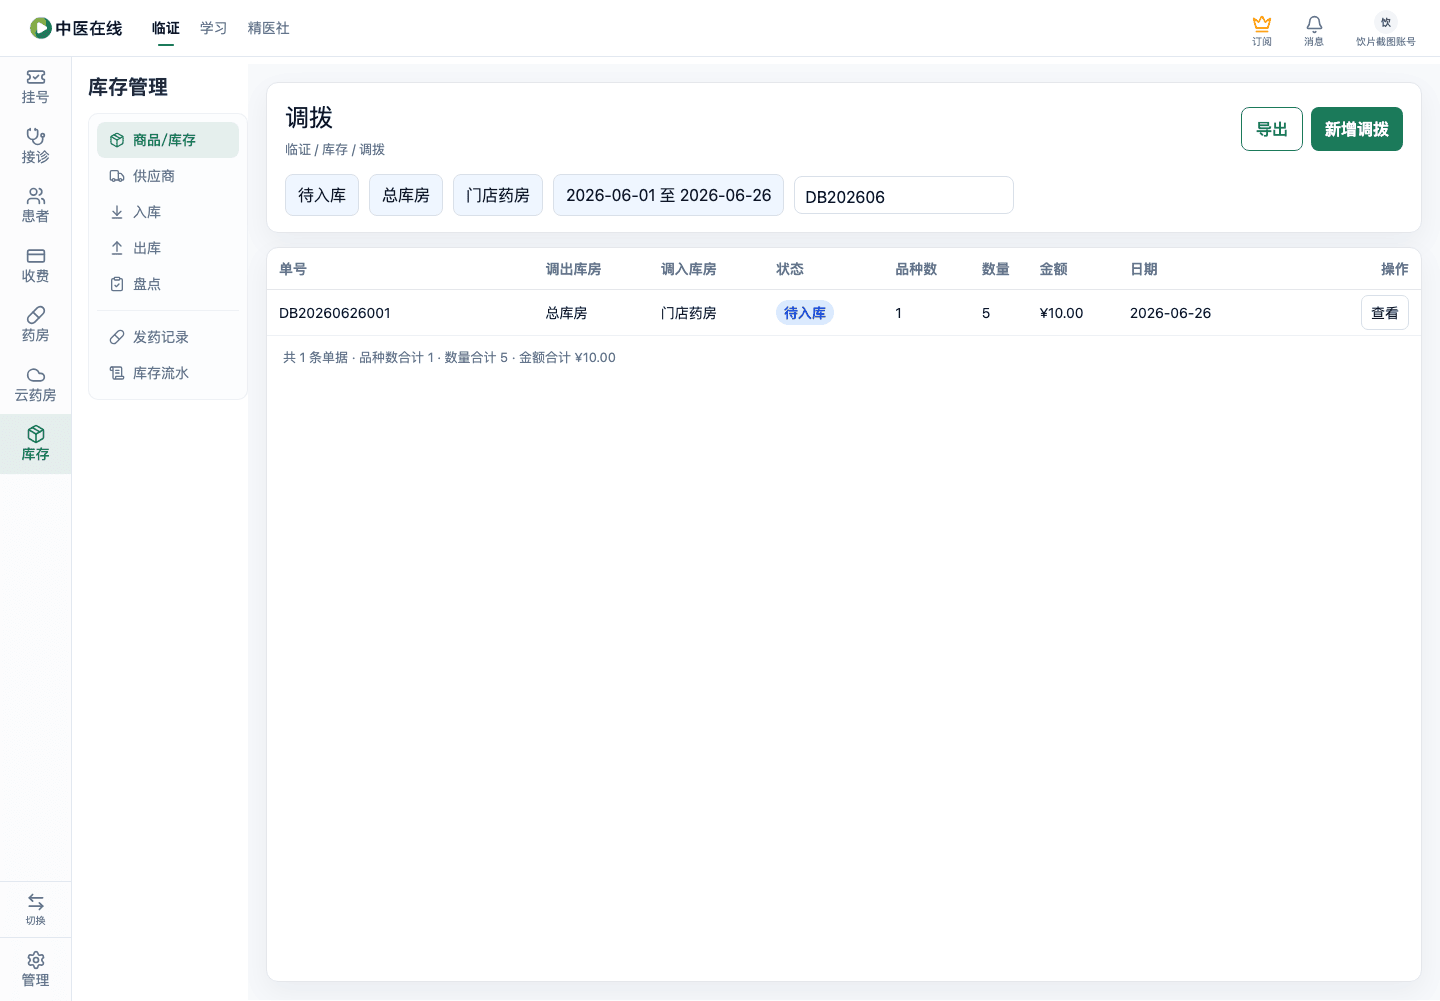Click the truck icon beside 供应商

pyautogui.click(x=117, y=176)
